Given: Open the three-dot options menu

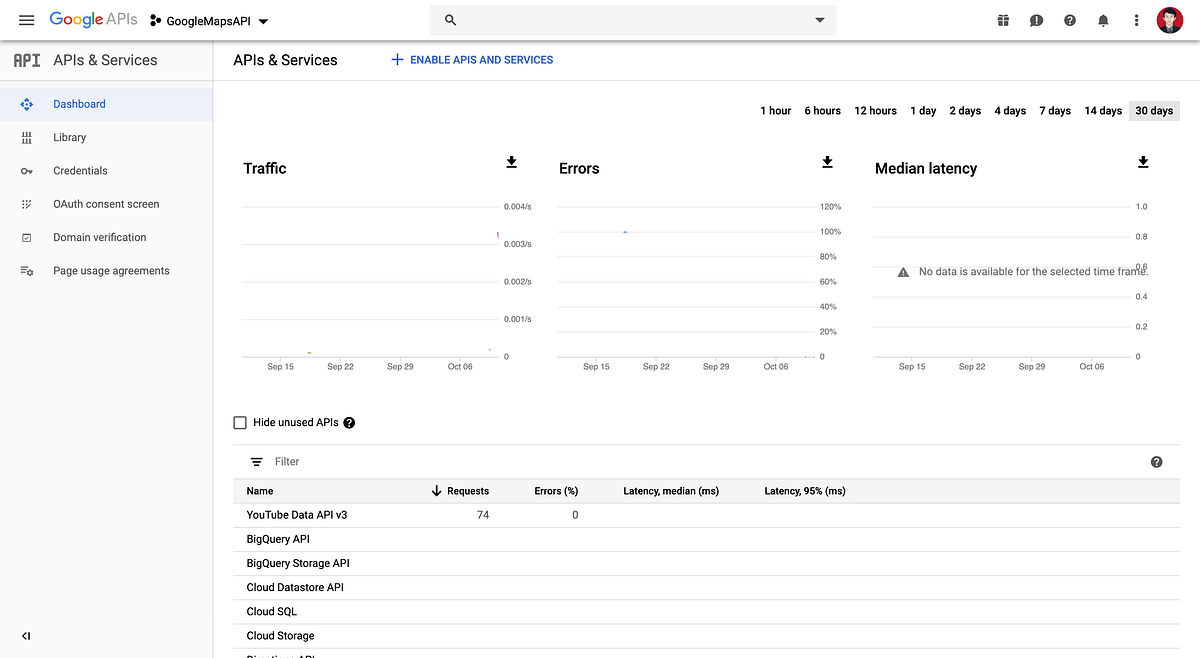Looking at the screenshot, I should tap(1135, 20).
